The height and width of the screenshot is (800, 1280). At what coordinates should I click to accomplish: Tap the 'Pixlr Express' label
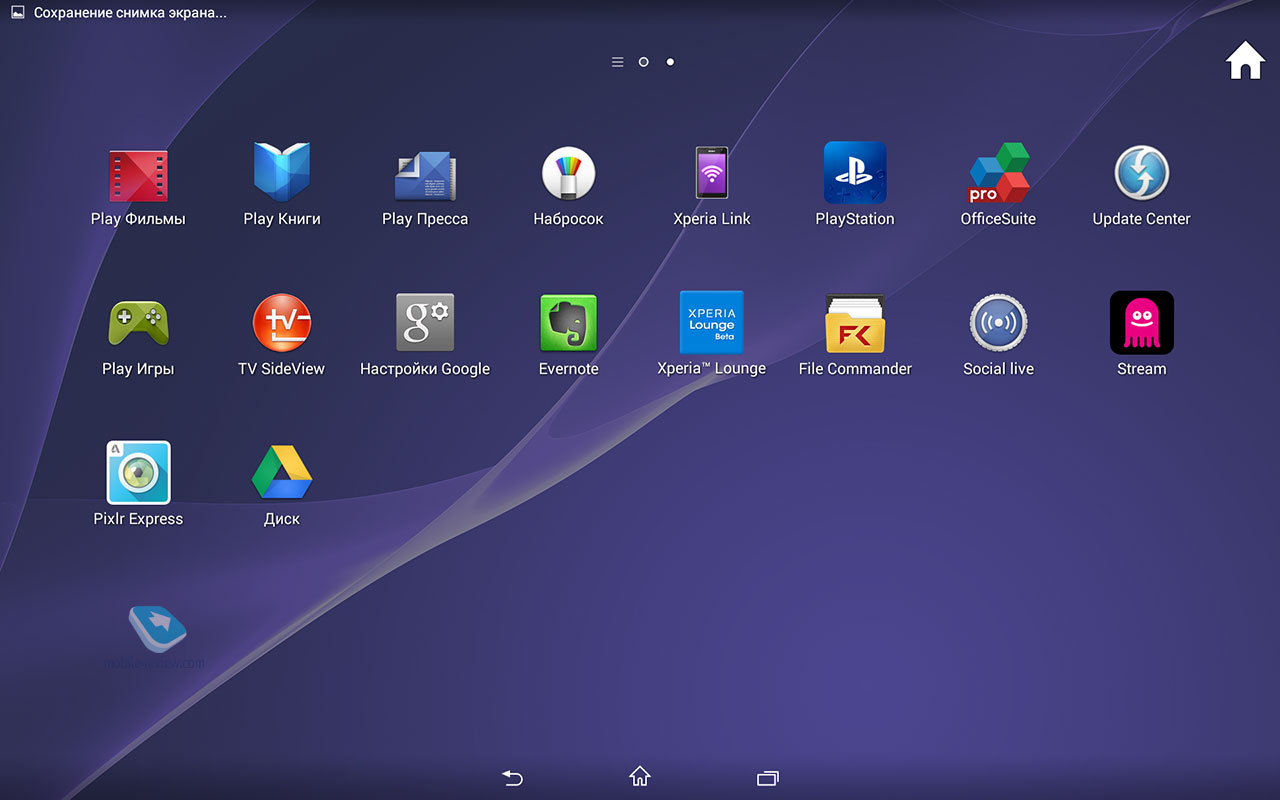(x=138, y=519)
